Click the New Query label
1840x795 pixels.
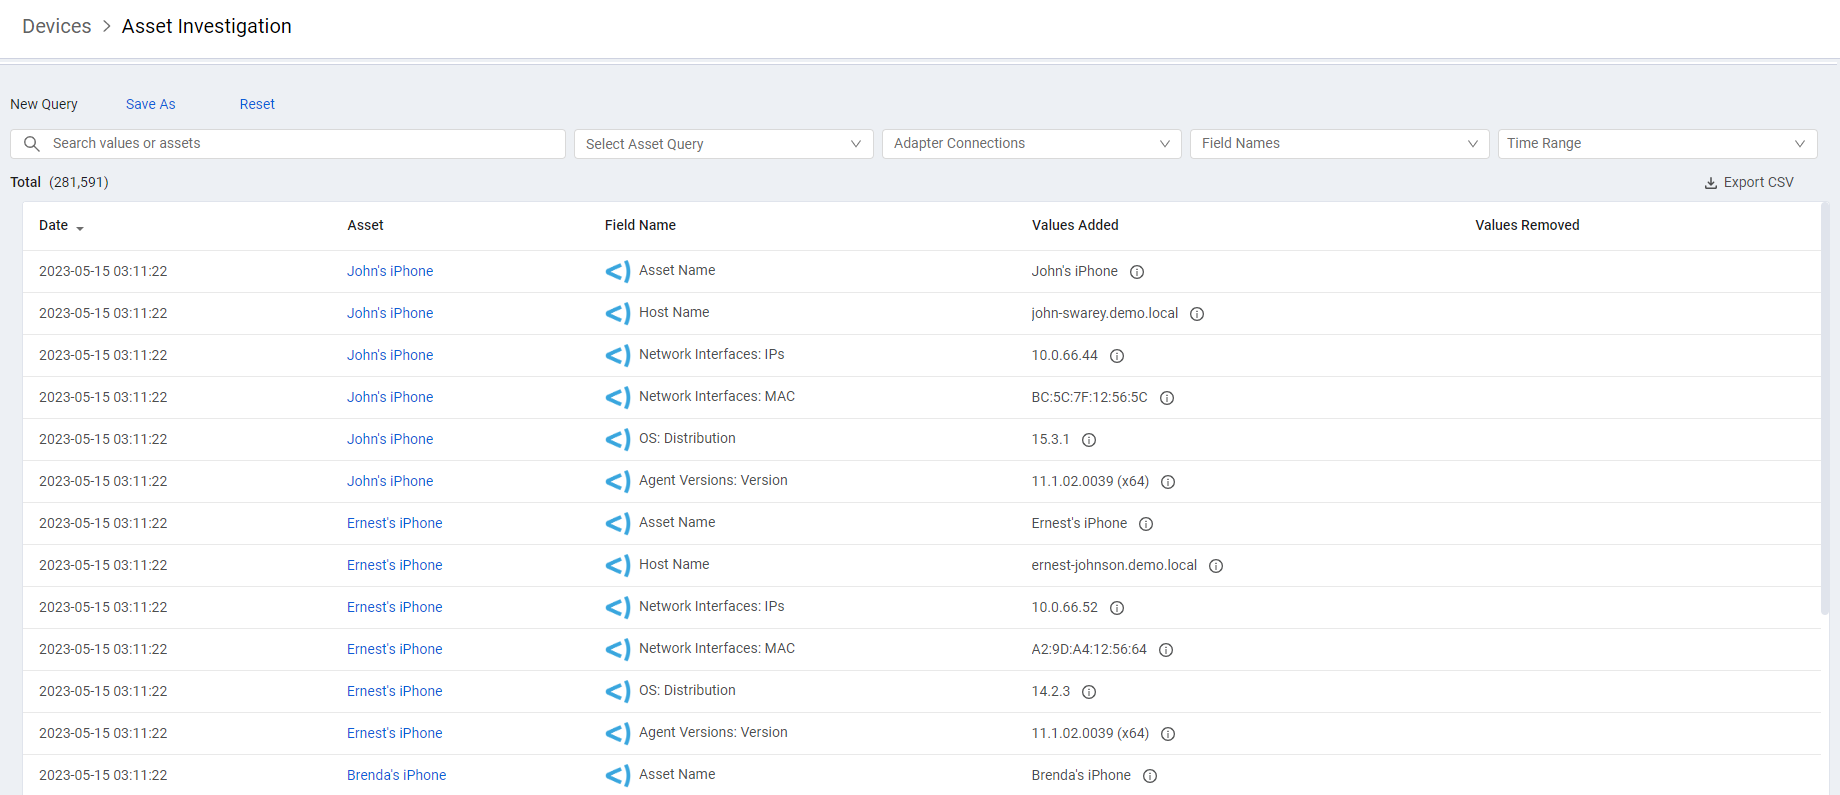44,104
